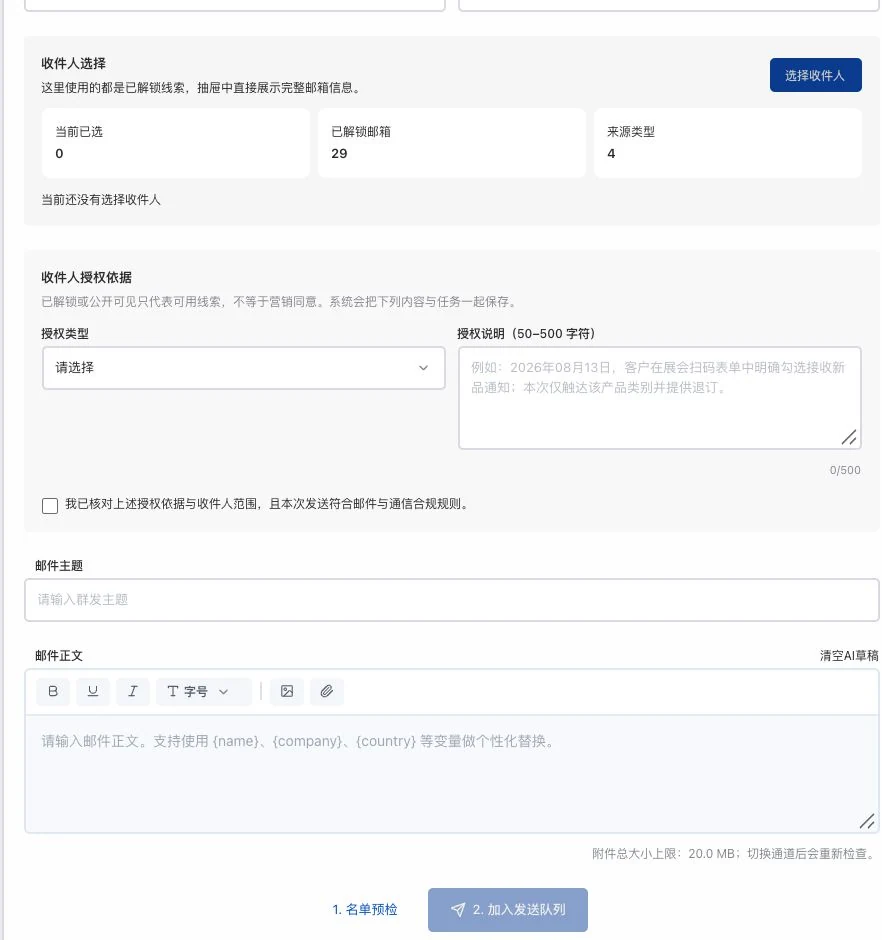Screen dimensions: 882x940
Task: Open the 字号 font size dropdown
Action: point(204,691)
